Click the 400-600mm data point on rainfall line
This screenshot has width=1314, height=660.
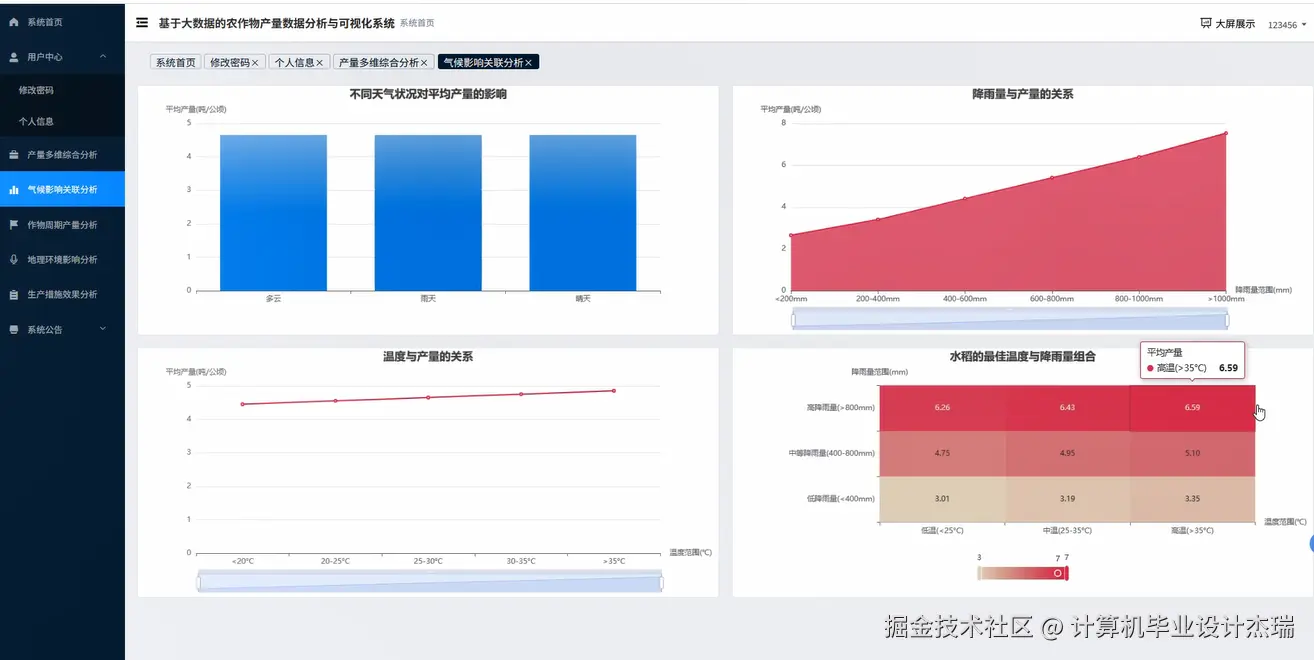pos(965,198)
